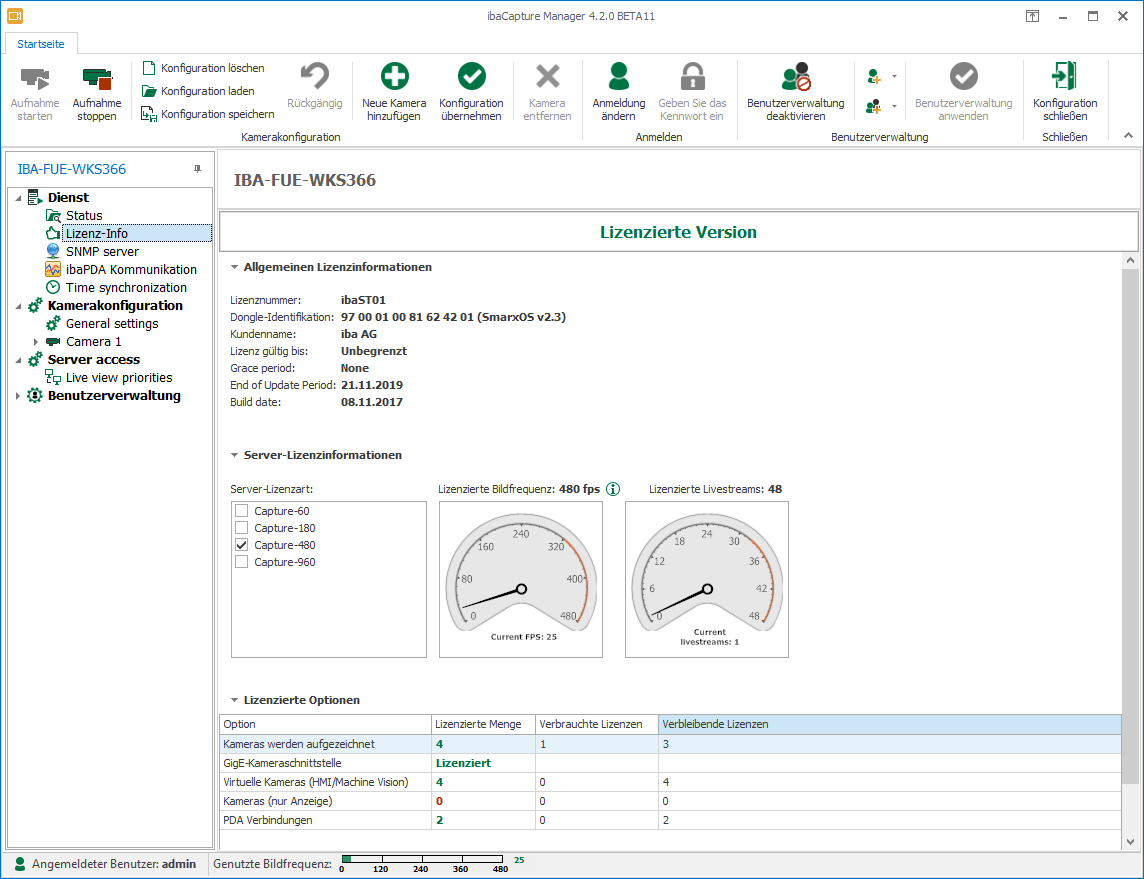Viewport: 1144px width, 879px height.
Task: Open the Startseite ribbon tab
Action: pos(41,44)
